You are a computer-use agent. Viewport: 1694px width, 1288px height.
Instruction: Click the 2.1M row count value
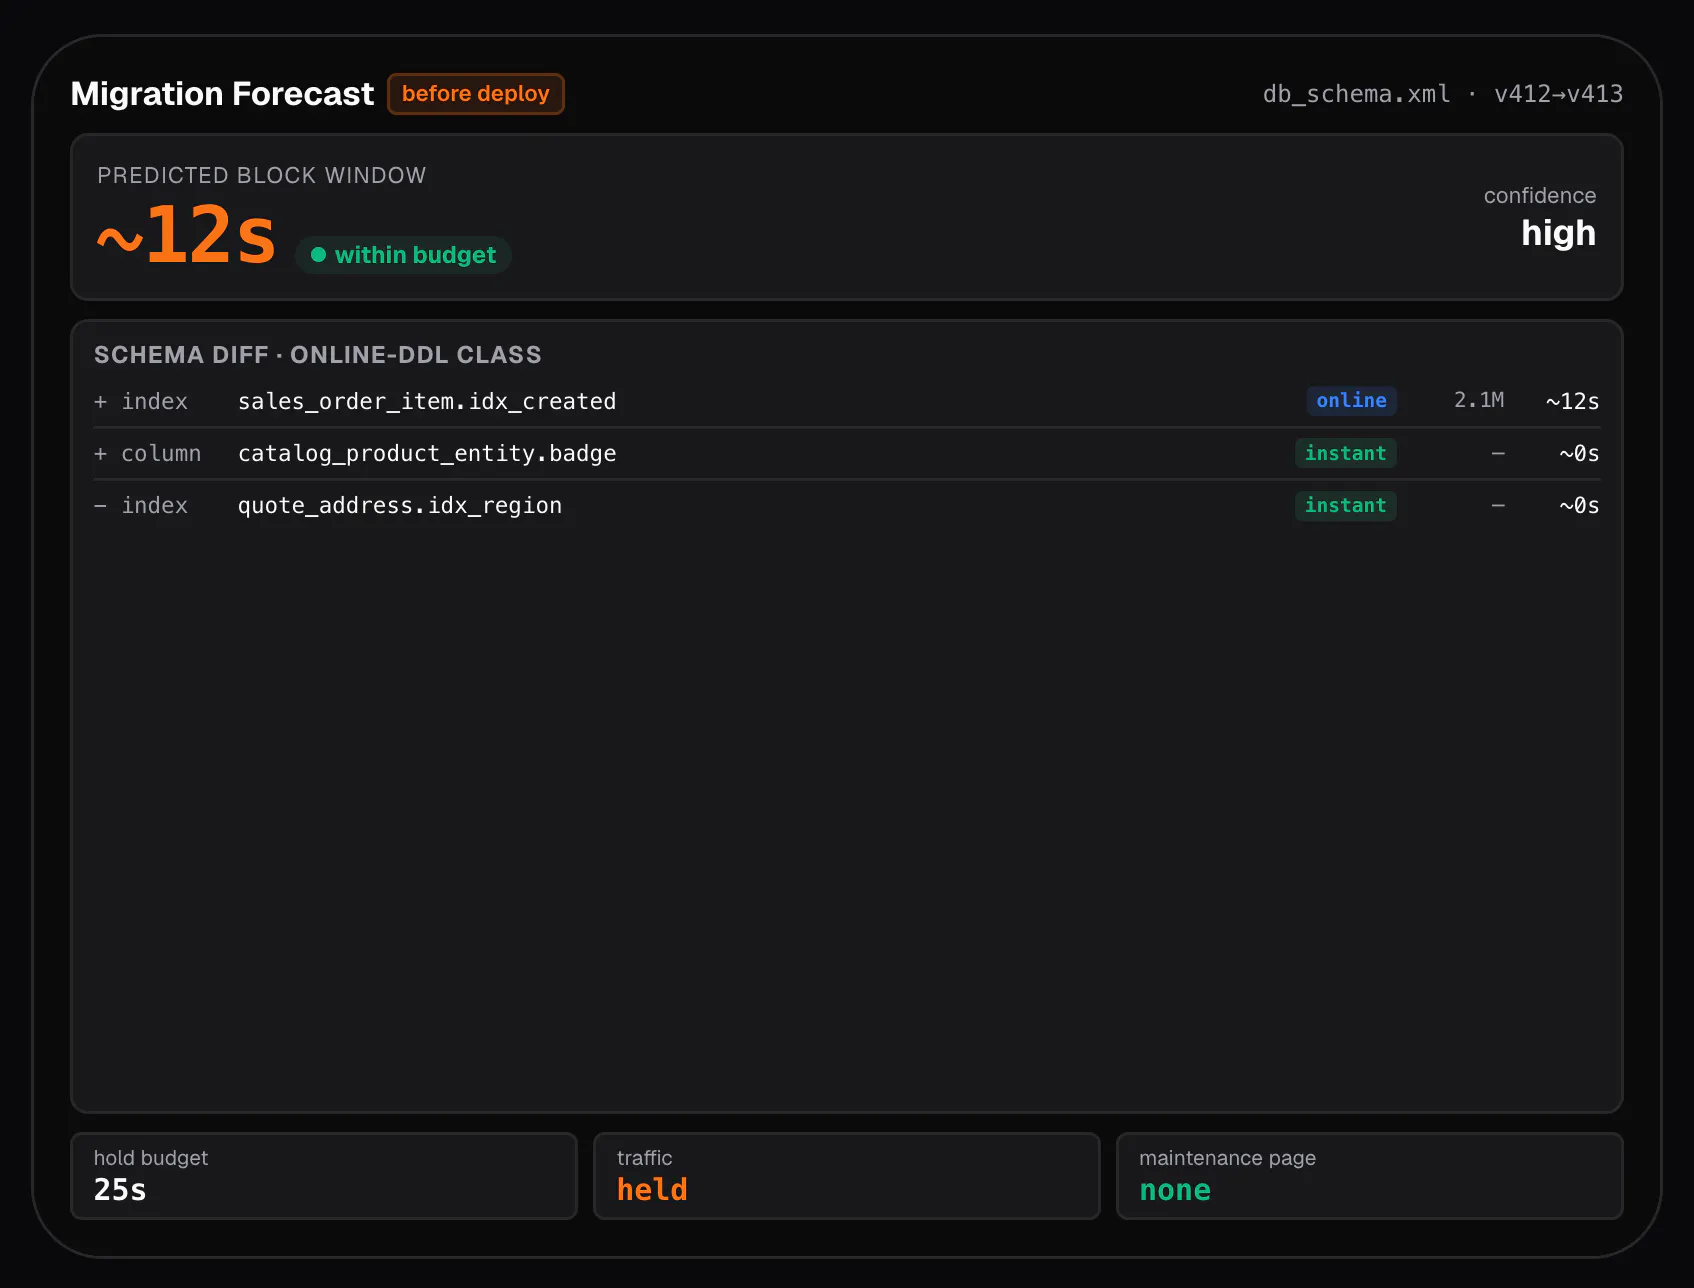pos(1478,401)
